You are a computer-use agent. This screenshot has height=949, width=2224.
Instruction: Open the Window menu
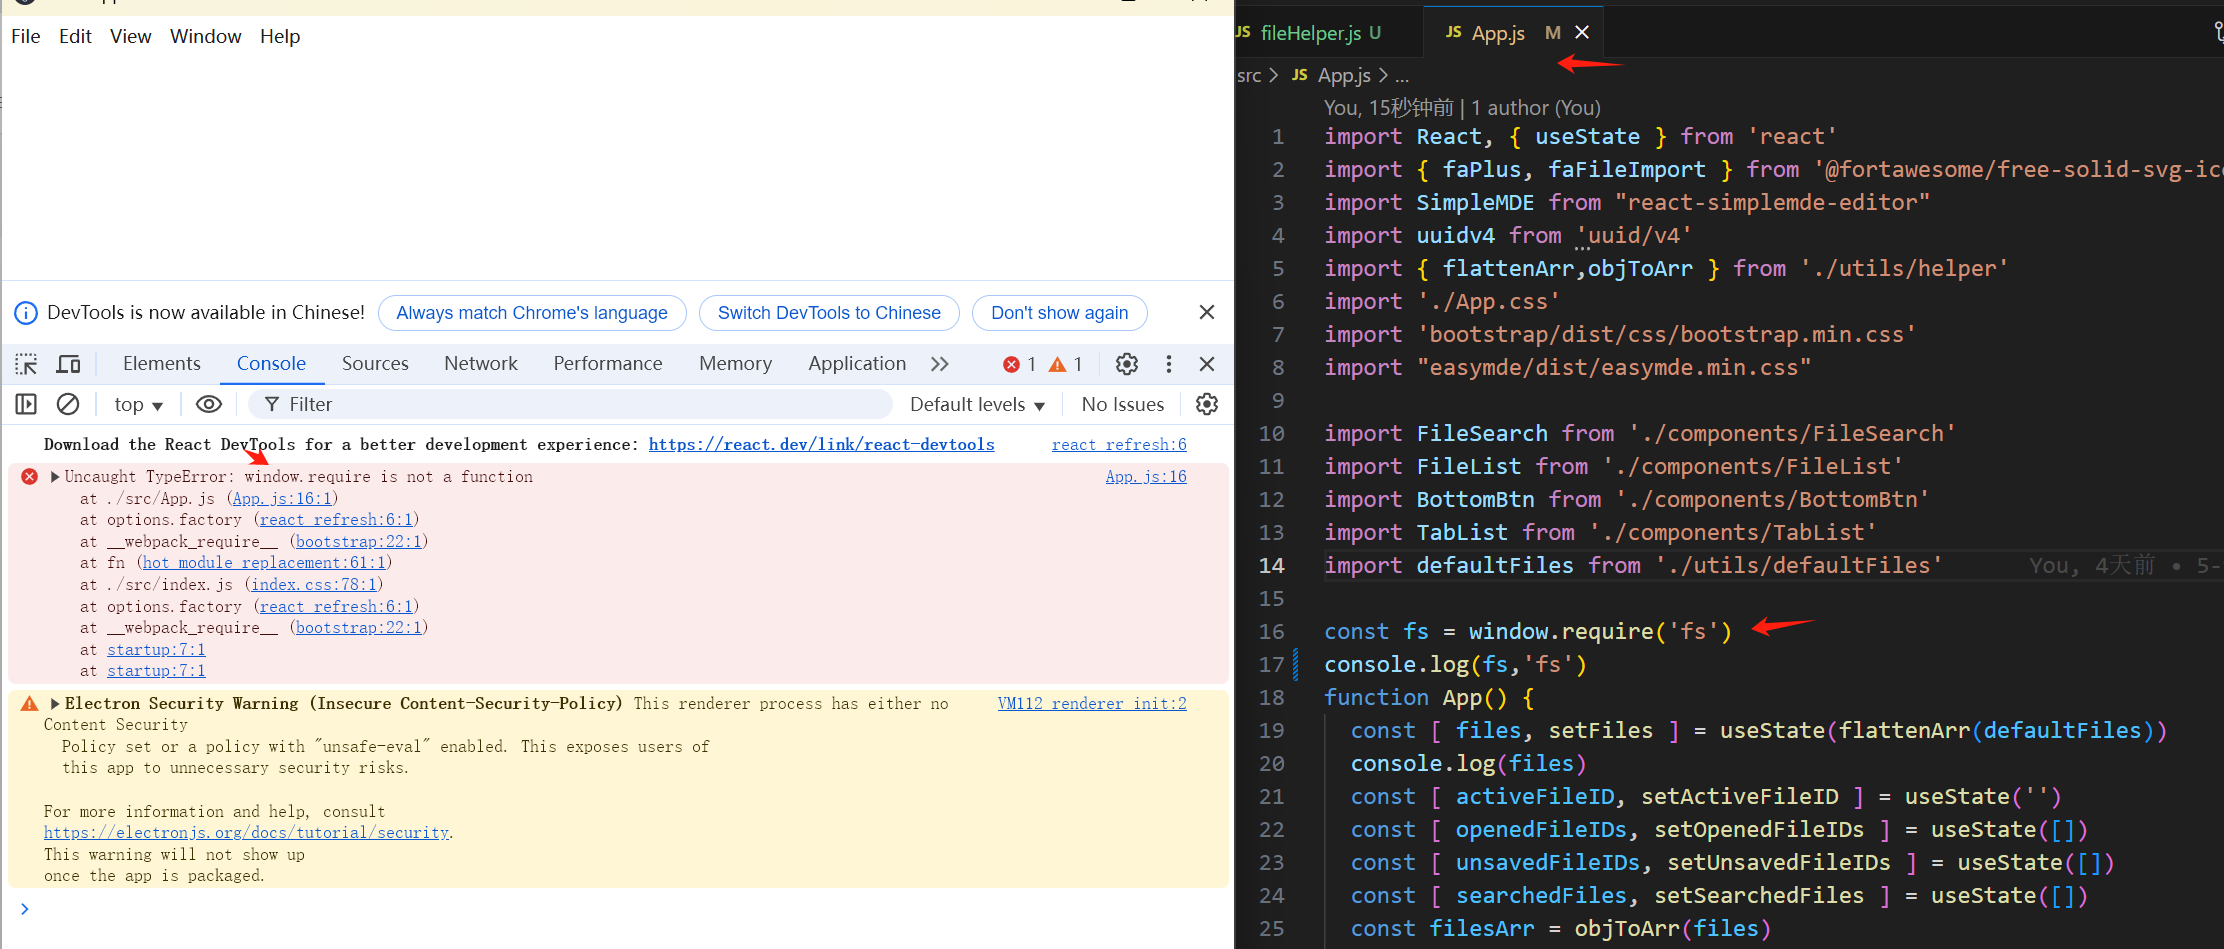tap(206, 36)
